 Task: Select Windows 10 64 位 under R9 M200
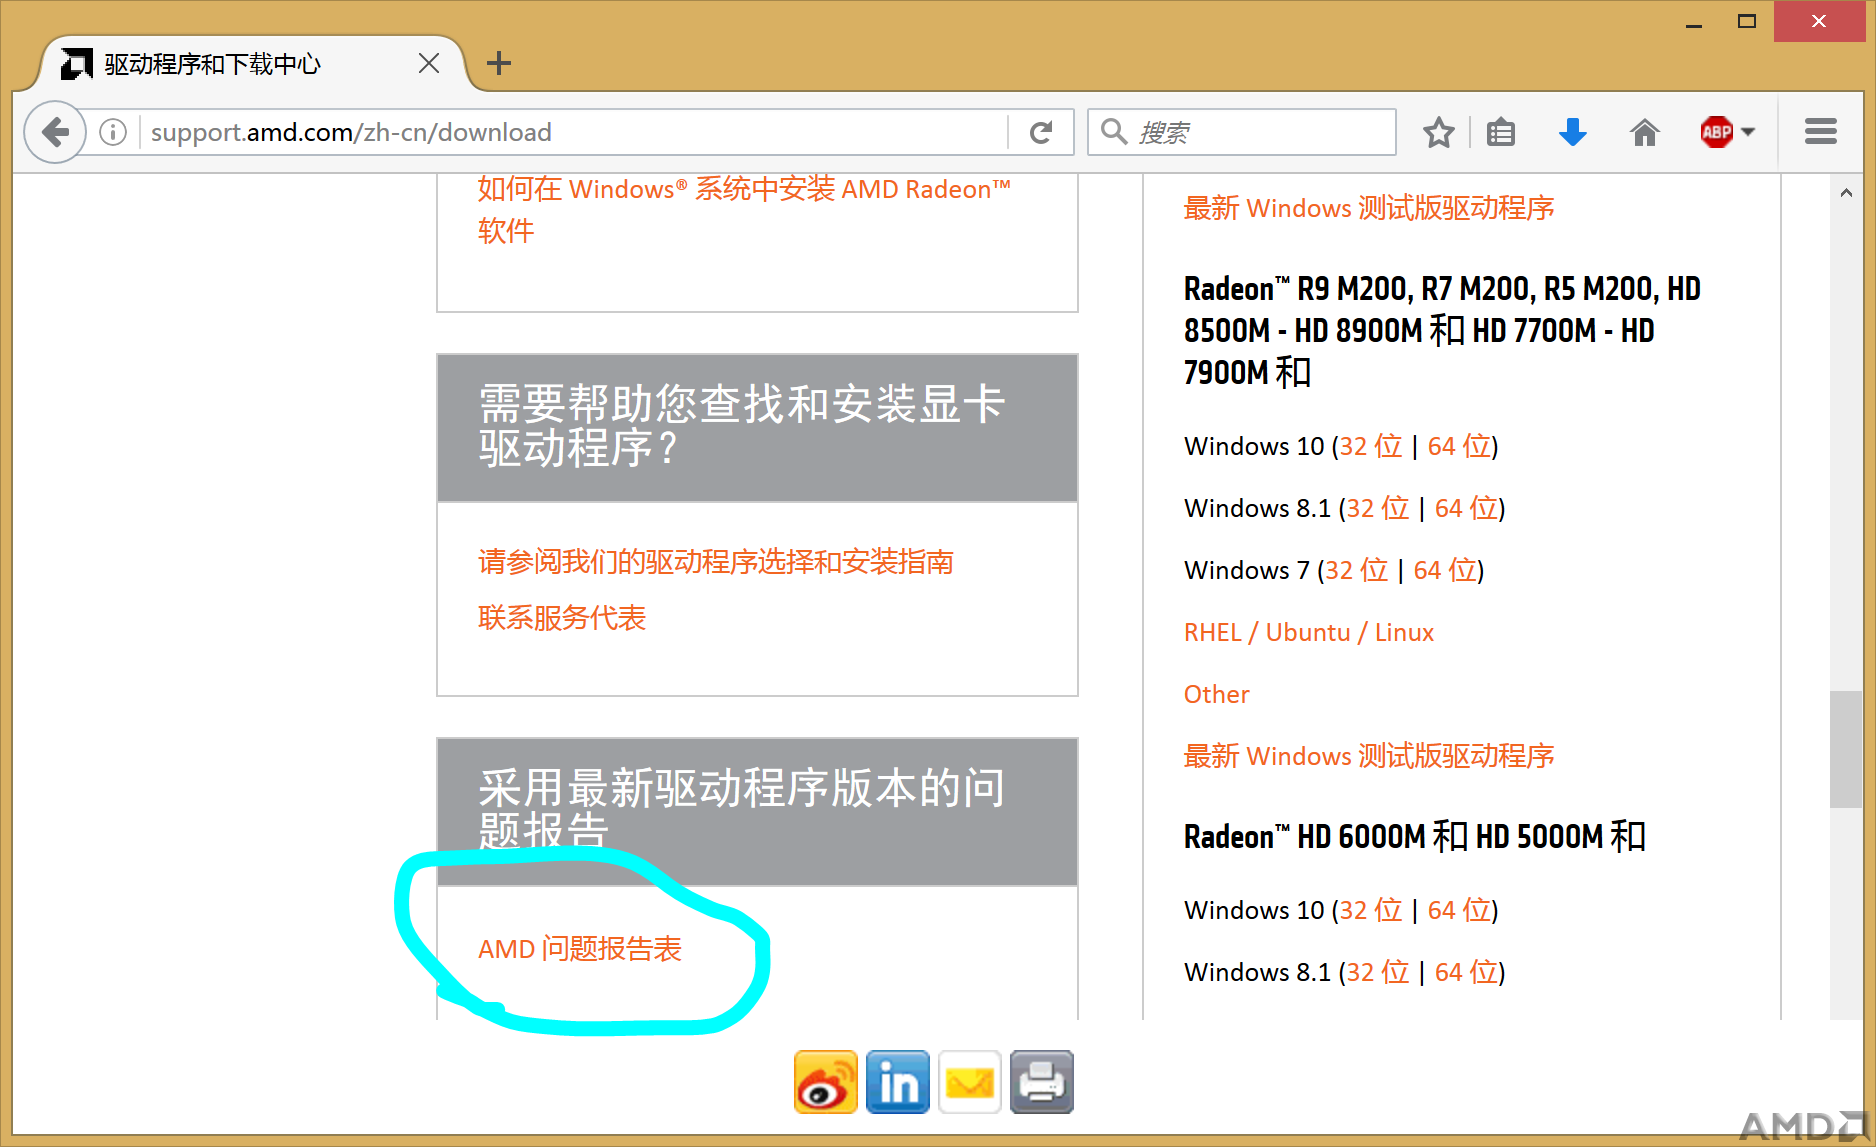1459,446
